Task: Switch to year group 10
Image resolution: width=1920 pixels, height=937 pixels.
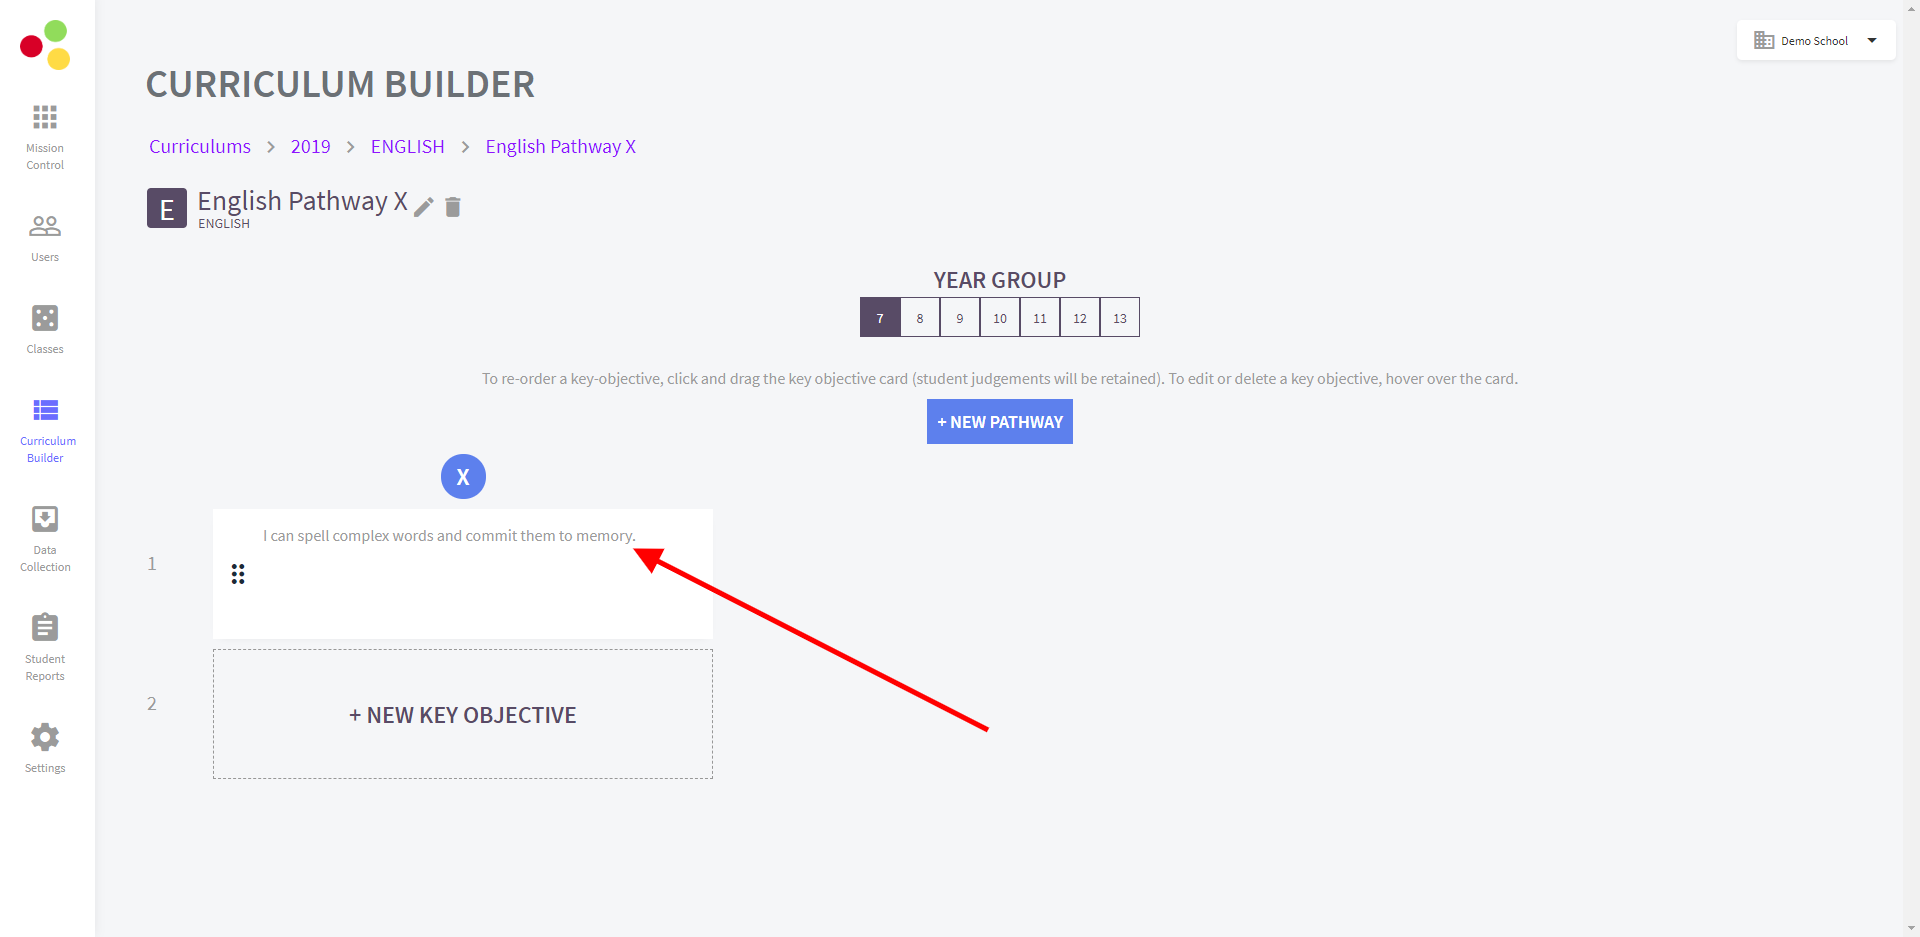Action: click(x=1000, y=318)
